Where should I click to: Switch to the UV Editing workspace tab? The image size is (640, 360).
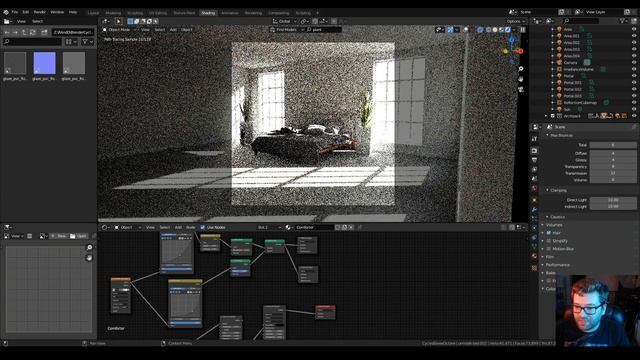pos(158,13)
